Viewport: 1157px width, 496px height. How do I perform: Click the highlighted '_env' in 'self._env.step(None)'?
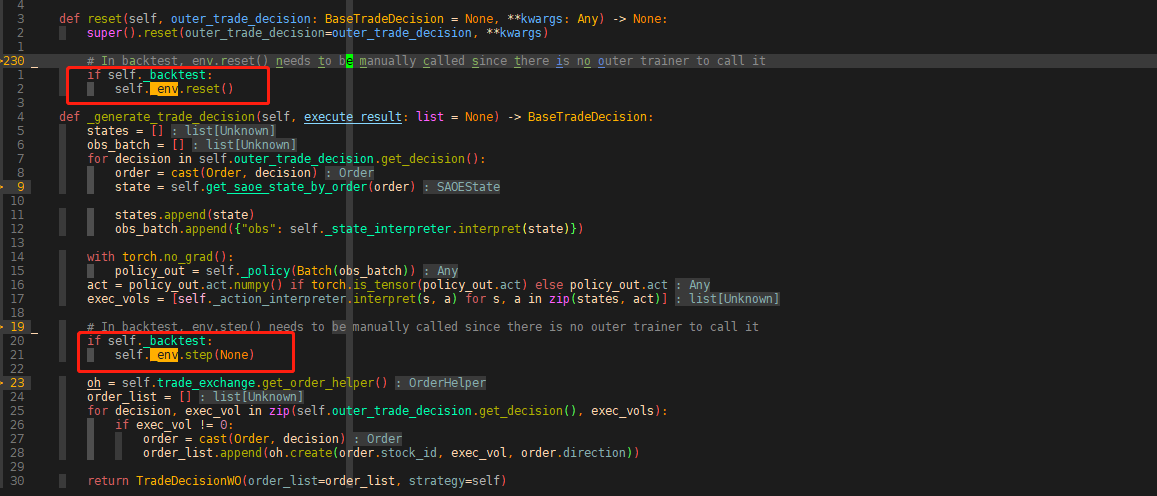coord(164,355)
